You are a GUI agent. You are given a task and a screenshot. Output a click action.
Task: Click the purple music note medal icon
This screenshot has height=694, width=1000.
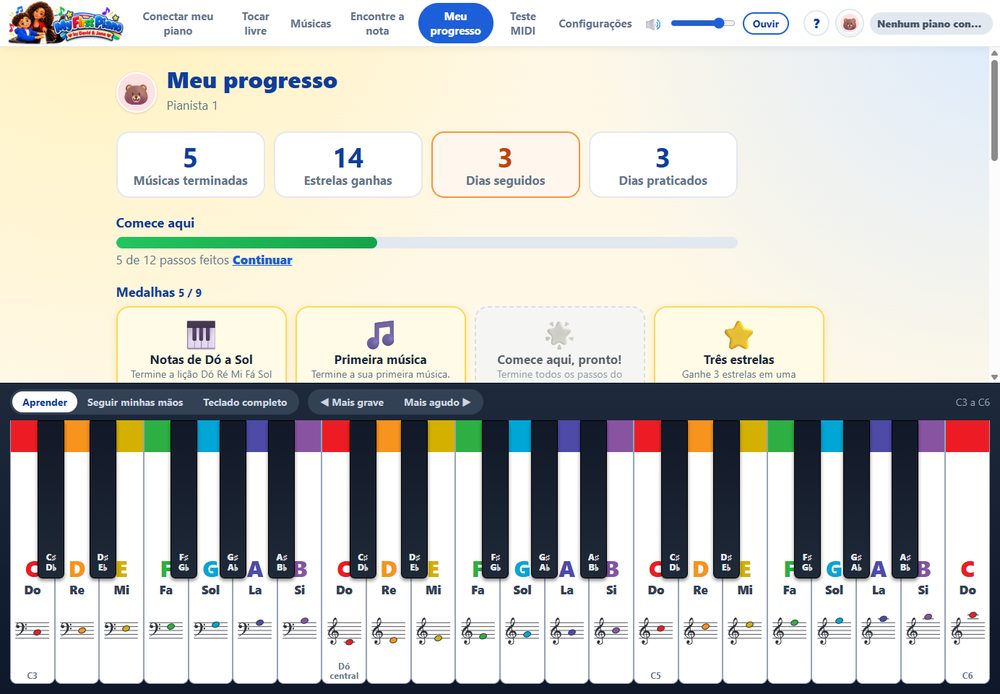pos(380,334)
